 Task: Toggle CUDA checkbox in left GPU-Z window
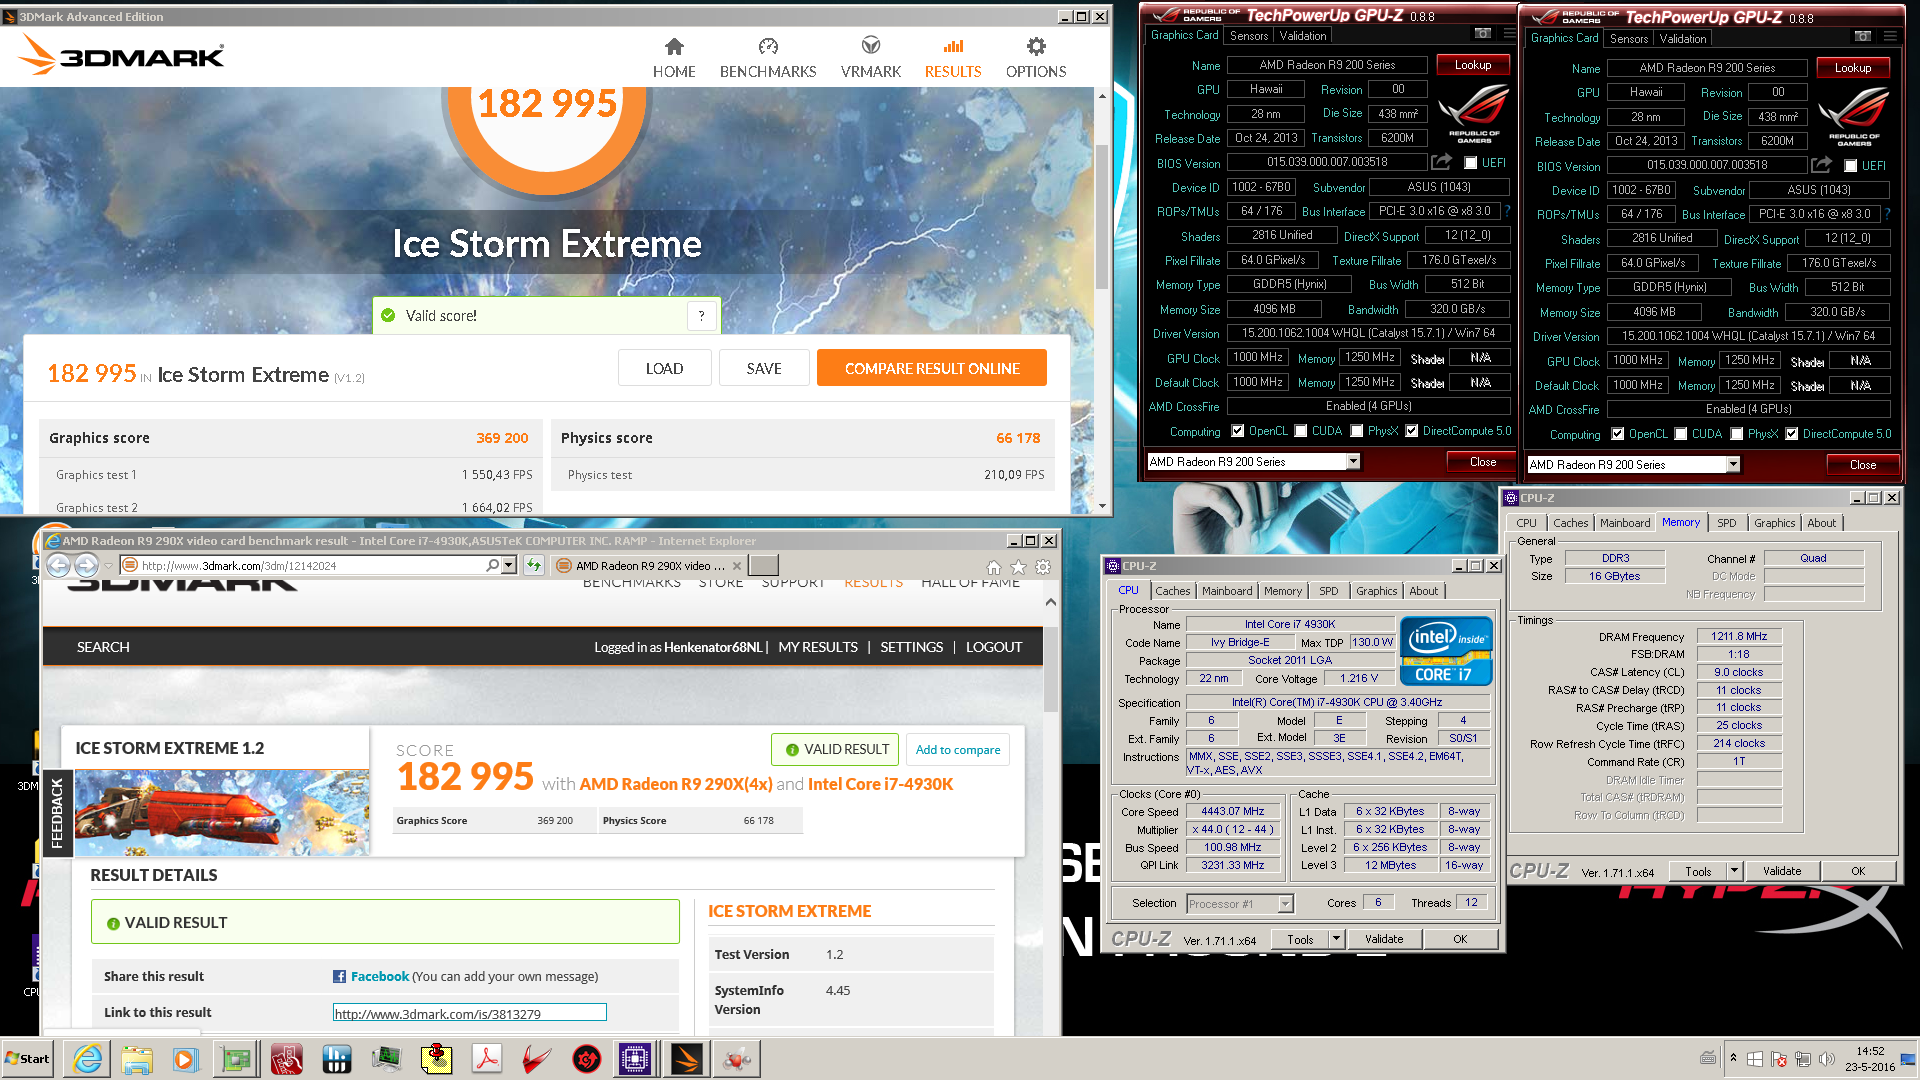click(1301, 431)
